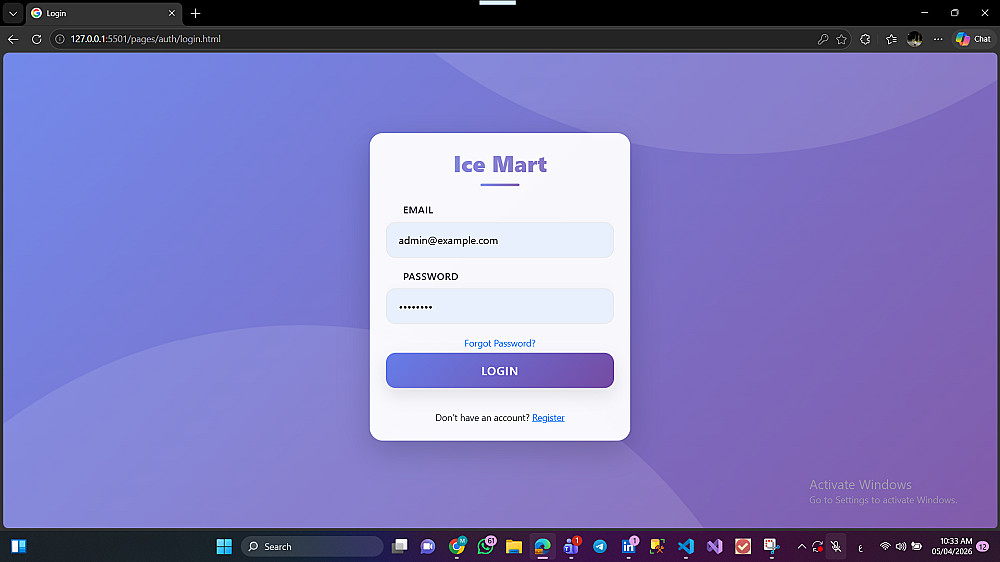
Task: Open Wi-Fi network quick settings
Action: pyautogui.click(x=885, y=547)
